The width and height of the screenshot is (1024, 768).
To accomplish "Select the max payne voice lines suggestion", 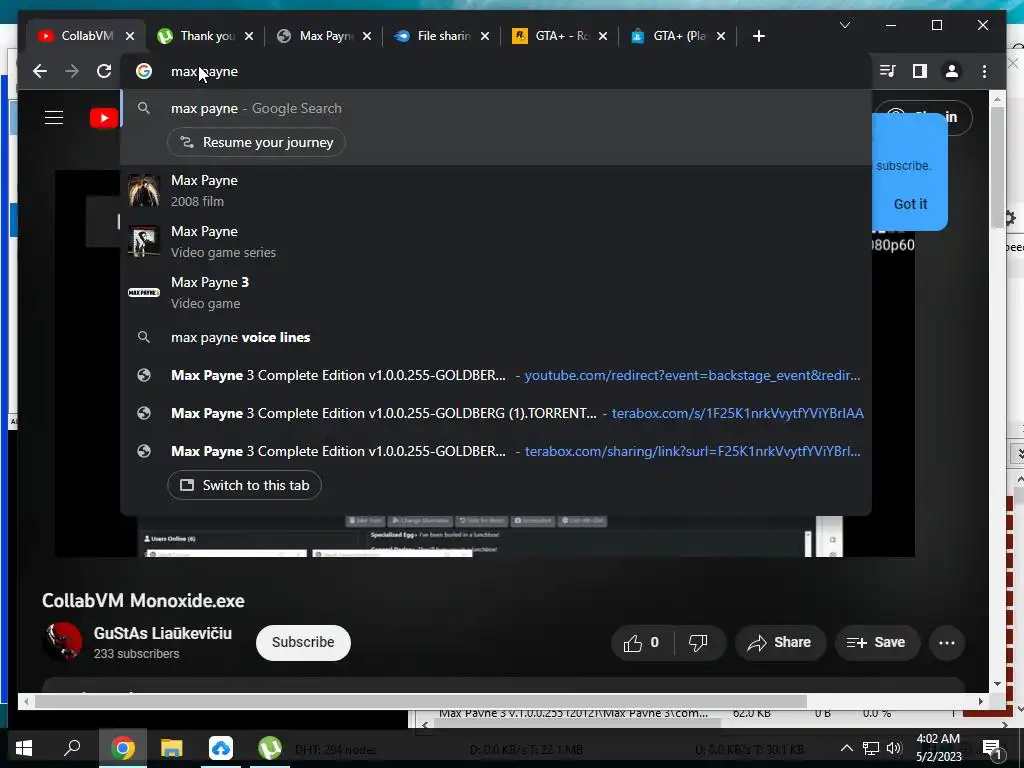I will click(x=496, y=338).
